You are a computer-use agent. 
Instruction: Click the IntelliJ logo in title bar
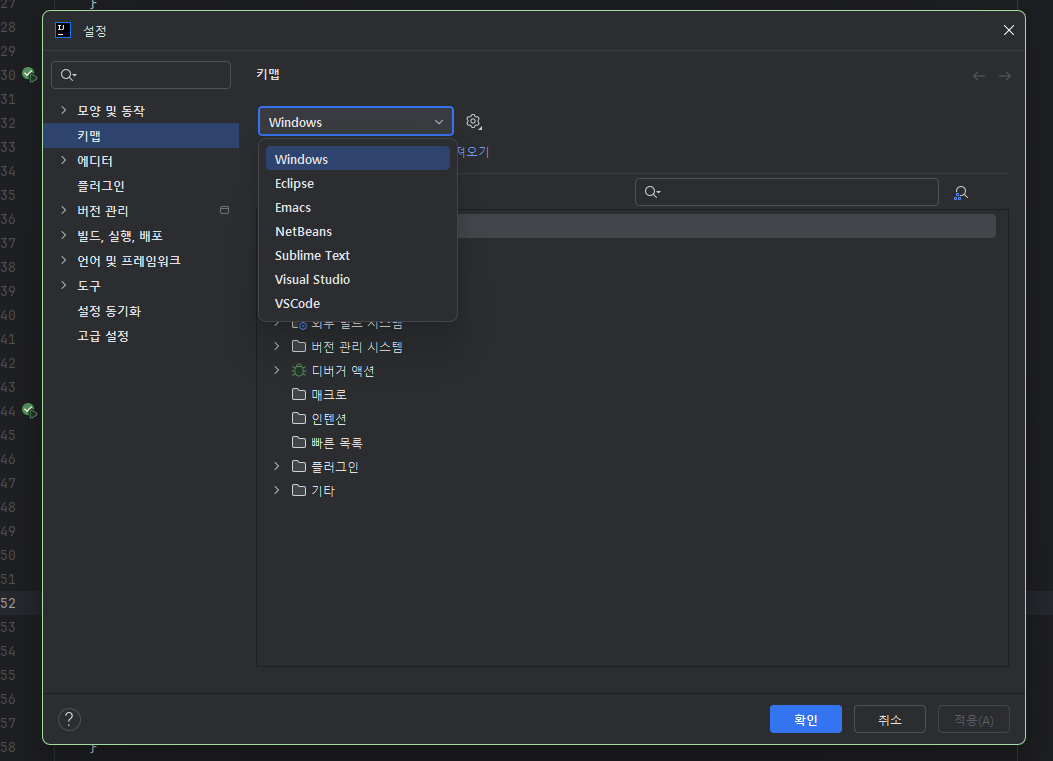pyautogui.click(x=62, y=30)
